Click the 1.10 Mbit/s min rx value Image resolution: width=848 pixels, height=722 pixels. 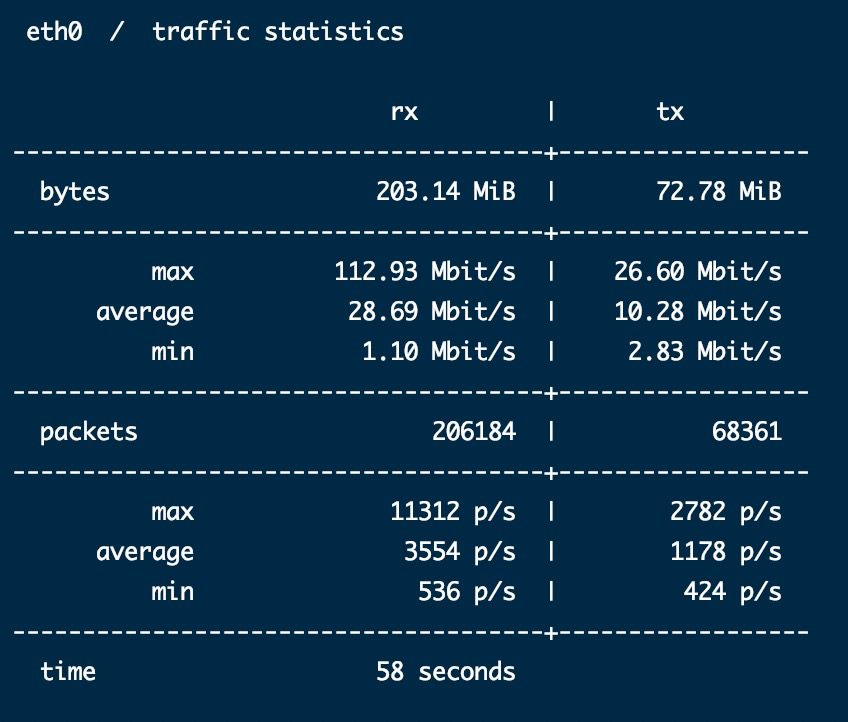439,351
